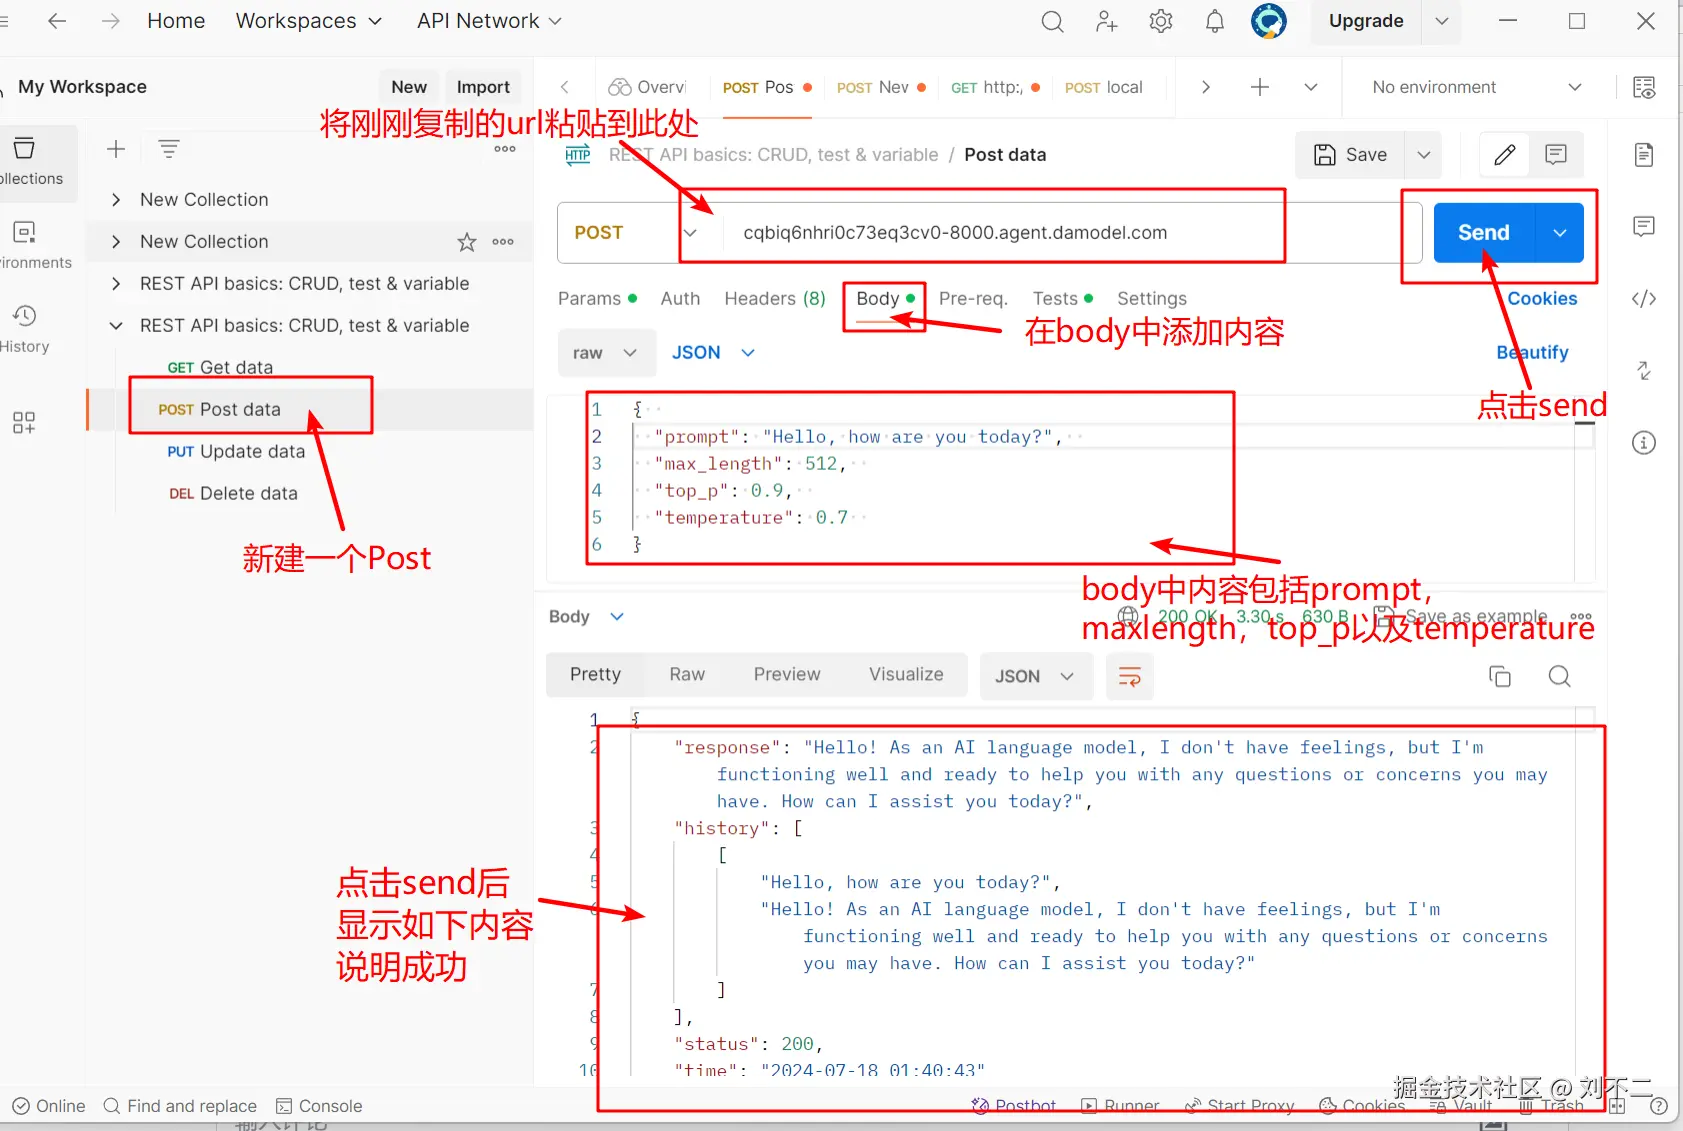The width and height of the screenshot is (1683, 1131).
Task: Go back with the left arrow
Action: point(57,21)
